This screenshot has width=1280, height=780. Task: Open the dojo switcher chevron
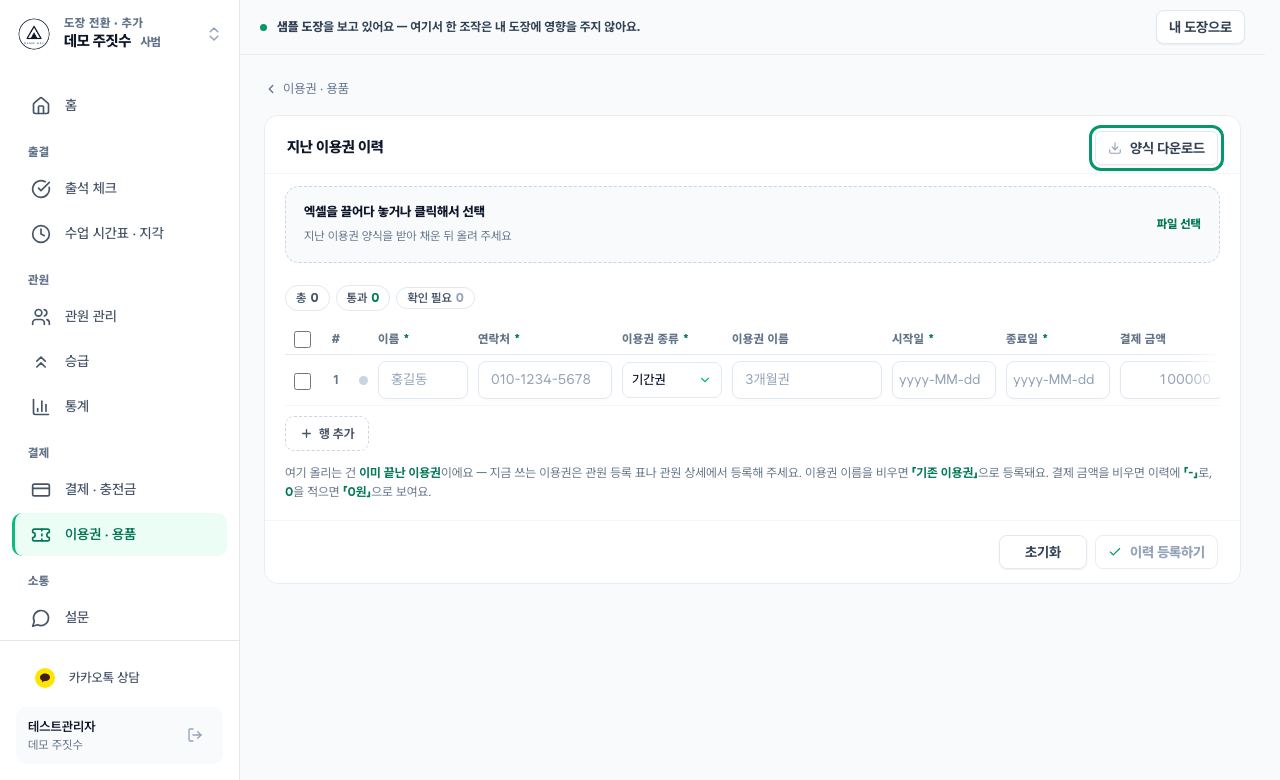pos(214,34)
